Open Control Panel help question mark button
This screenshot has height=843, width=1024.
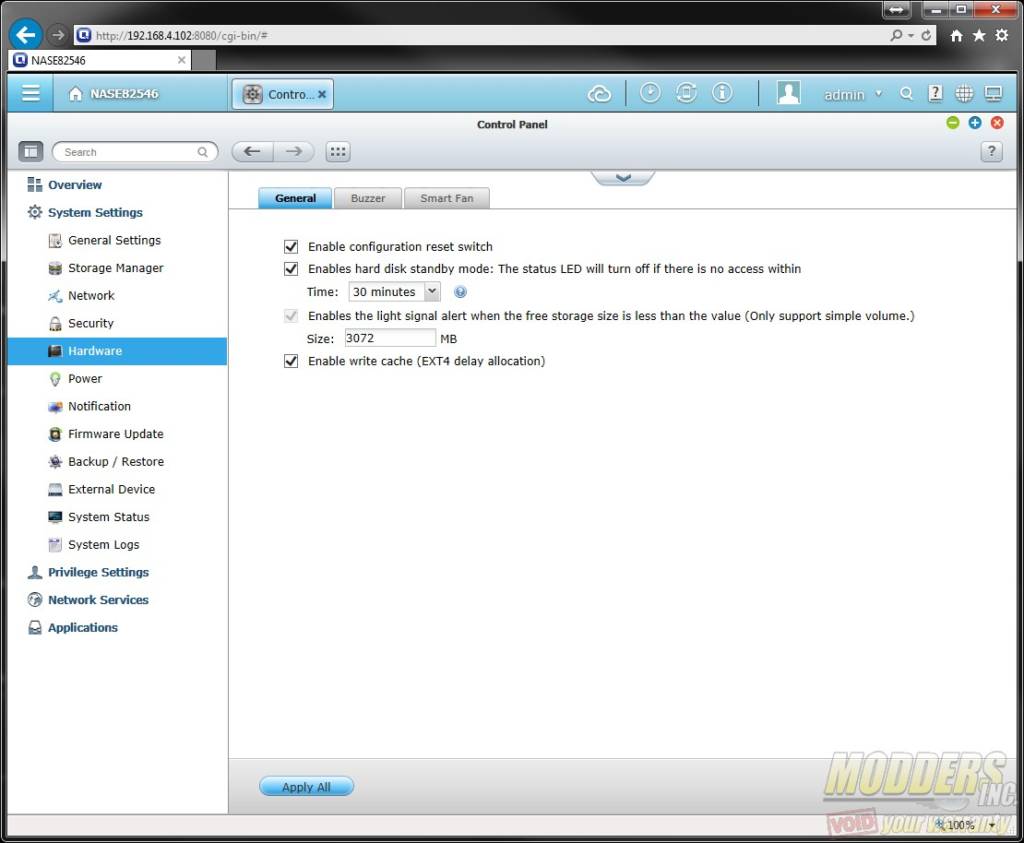991,151
